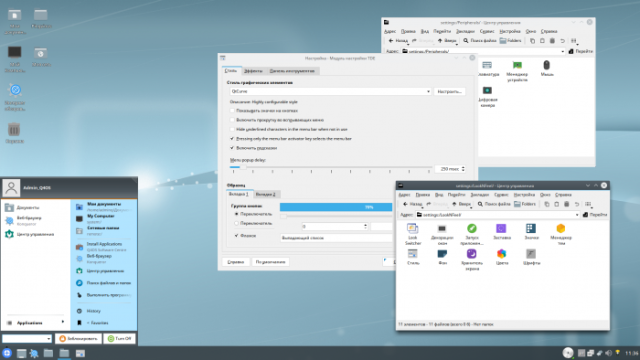640x360 pixels.
Task: Select the first Переключатель radio button
Action: (x=236, y=214)
